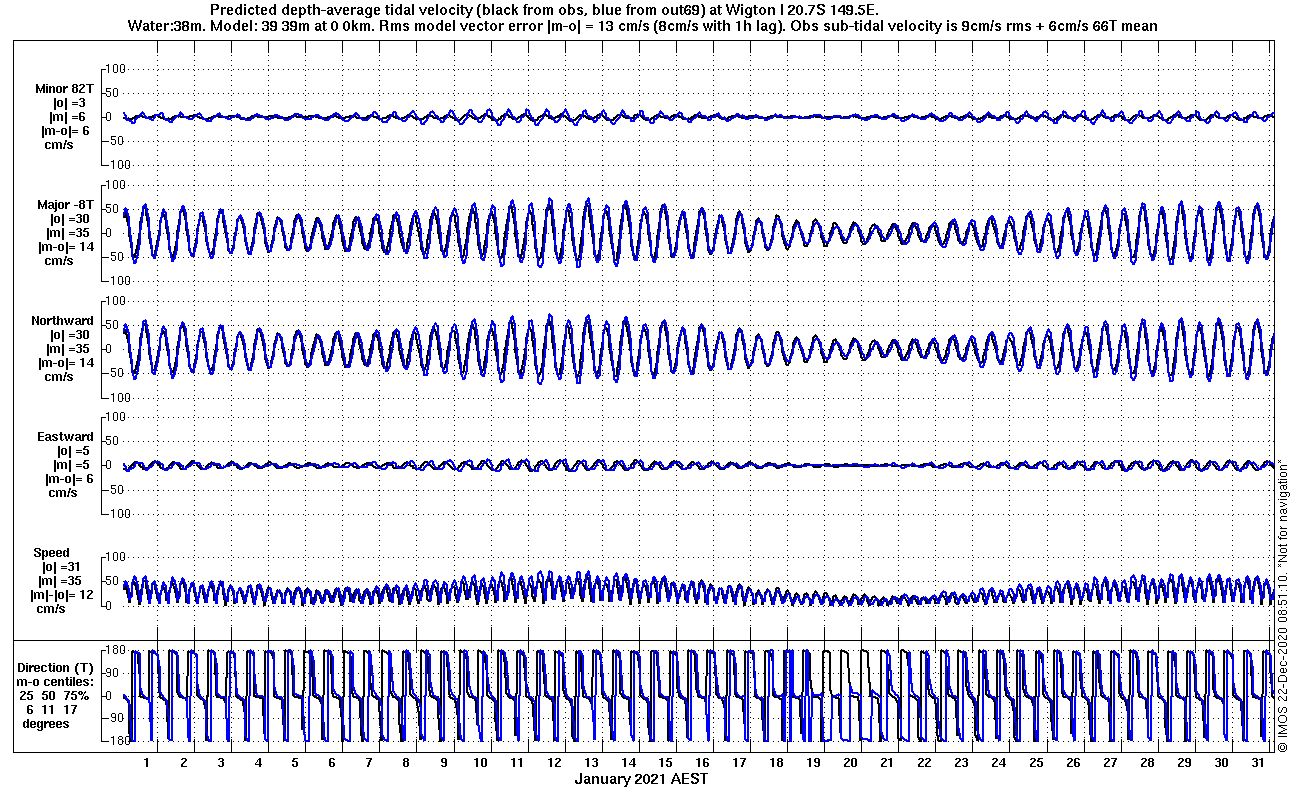Click the Speed panel curve
1300x800 pixels.
[699, 588]
